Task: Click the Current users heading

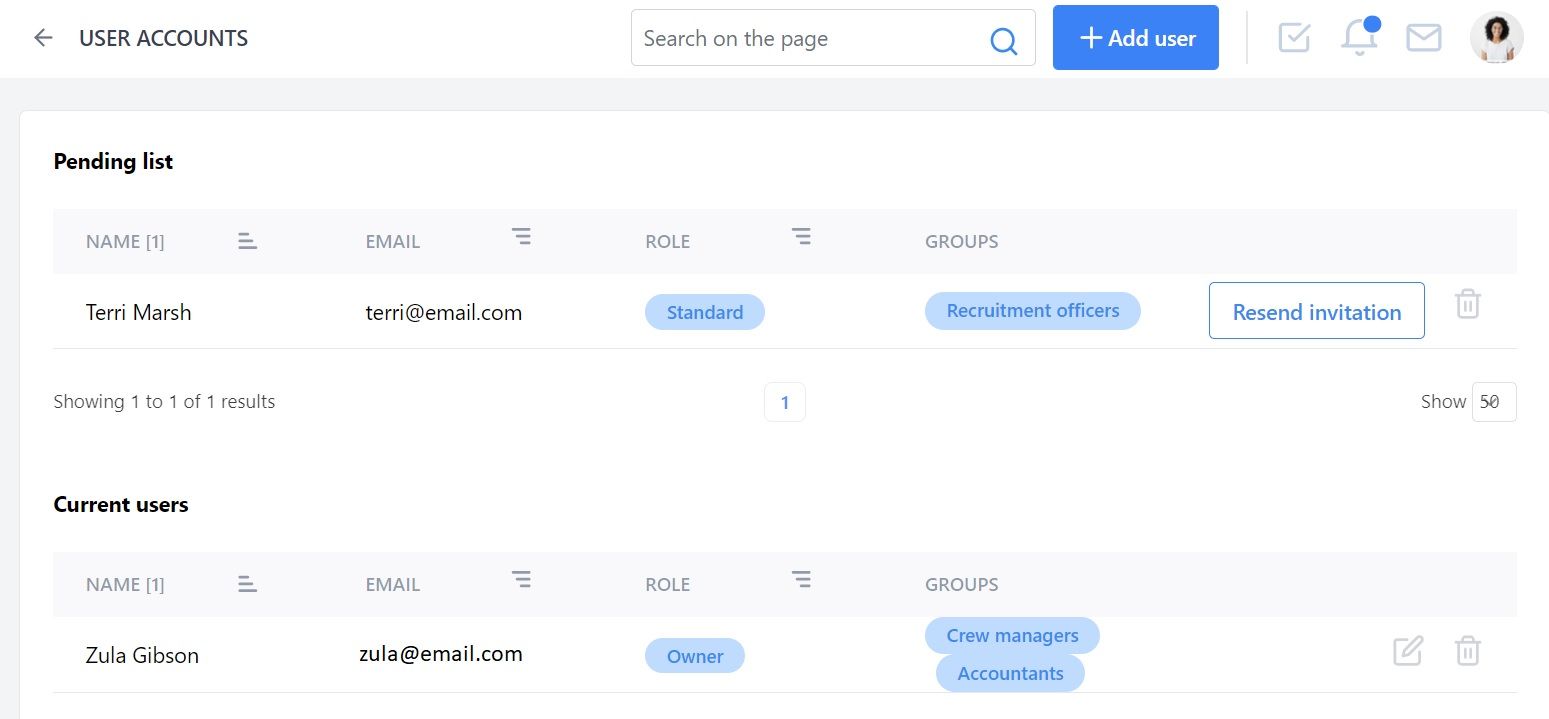Action: pyautogui.click(x=121, y=504)
